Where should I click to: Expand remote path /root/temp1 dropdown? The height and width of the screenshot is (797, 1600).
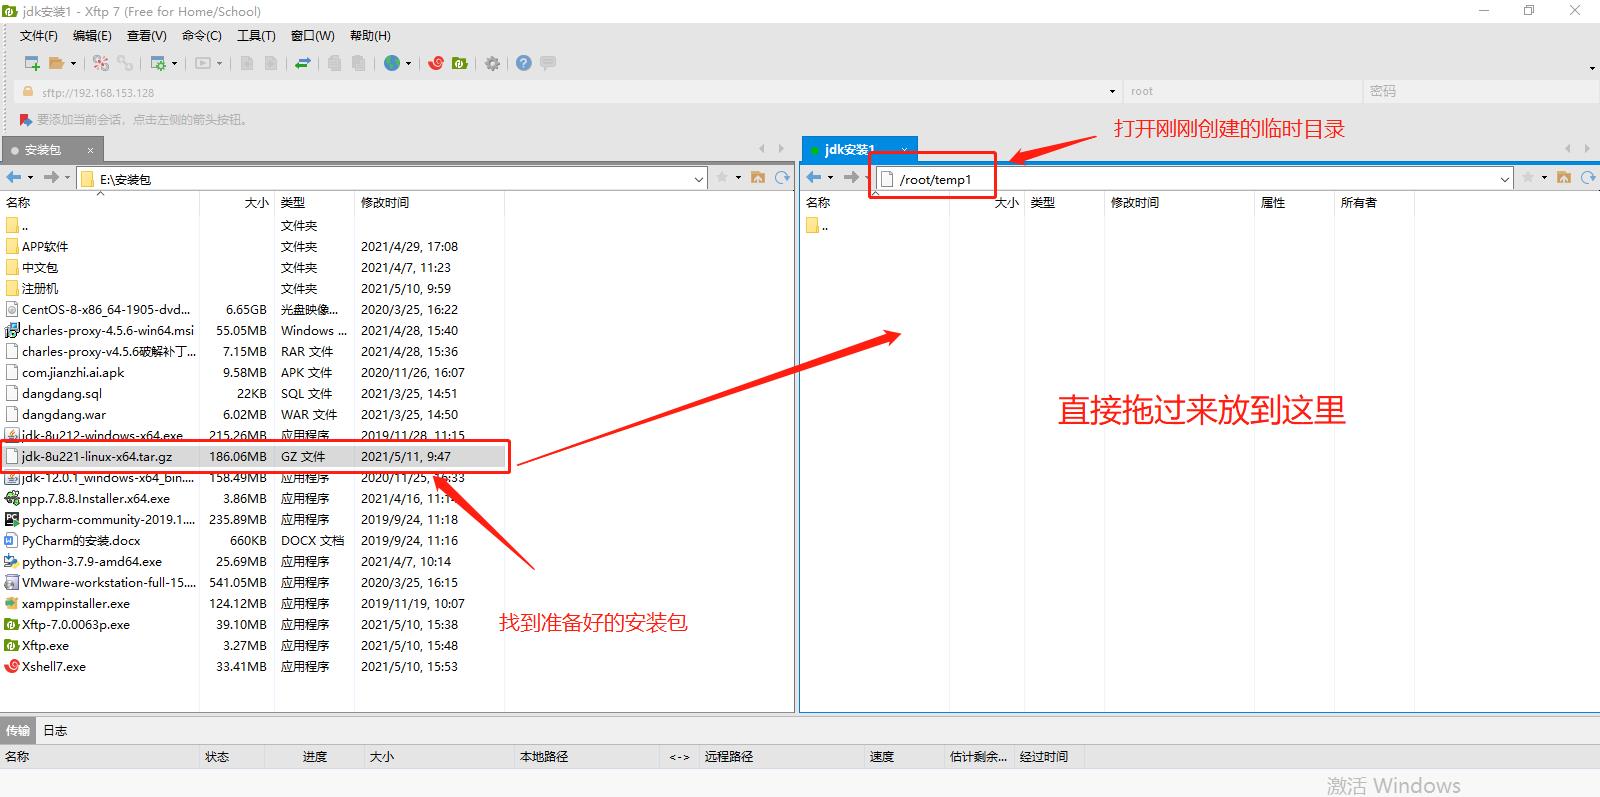(1505, 179)
